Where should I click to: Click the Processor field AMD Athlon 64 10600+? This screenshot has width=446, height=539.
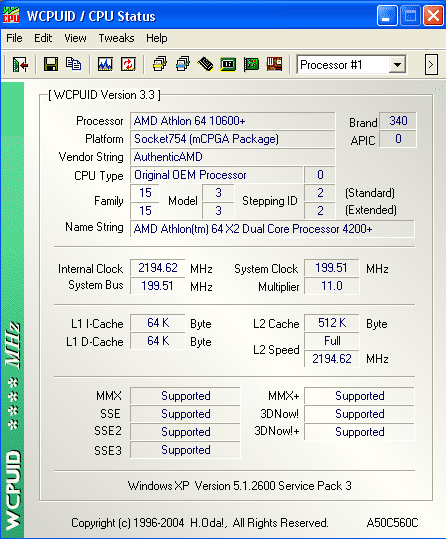point(232,121)
